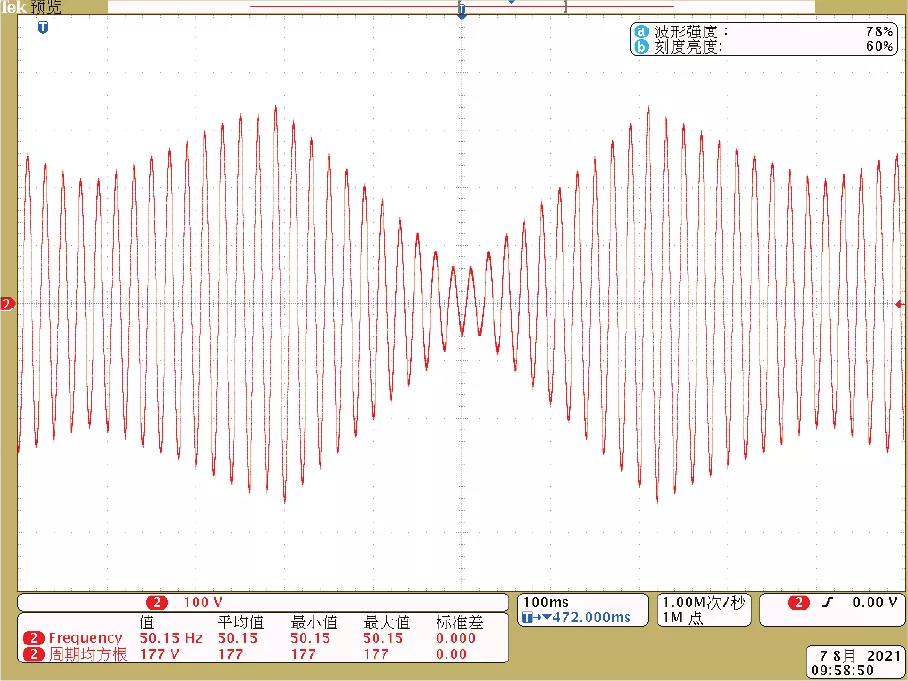Viewport: 908px width, 681px height.
Task: Click the 78% waveform intensity value
Action: (x=880, y=31)
